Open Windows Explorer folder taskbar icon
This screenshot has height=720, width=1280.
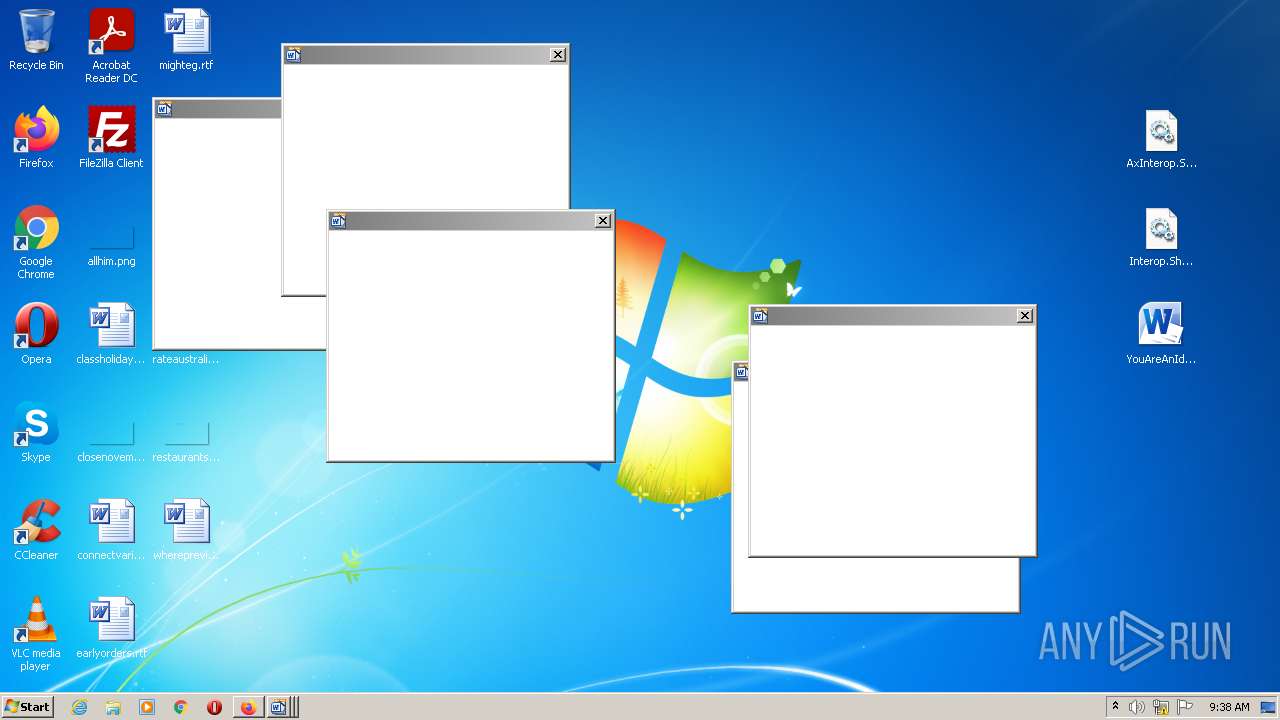pyautogui.click(x=113, y=707)
